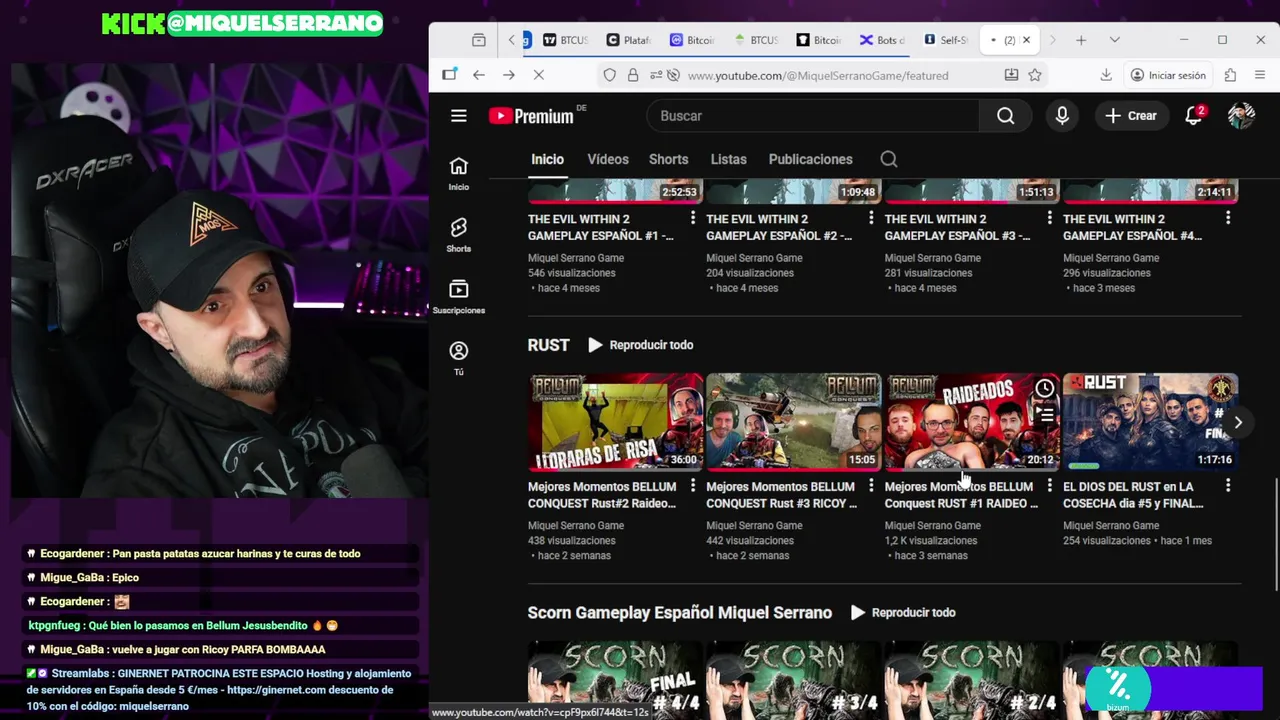Bookmark this page with the star
Viewport: 1280px width, 720px height.
1035,75
